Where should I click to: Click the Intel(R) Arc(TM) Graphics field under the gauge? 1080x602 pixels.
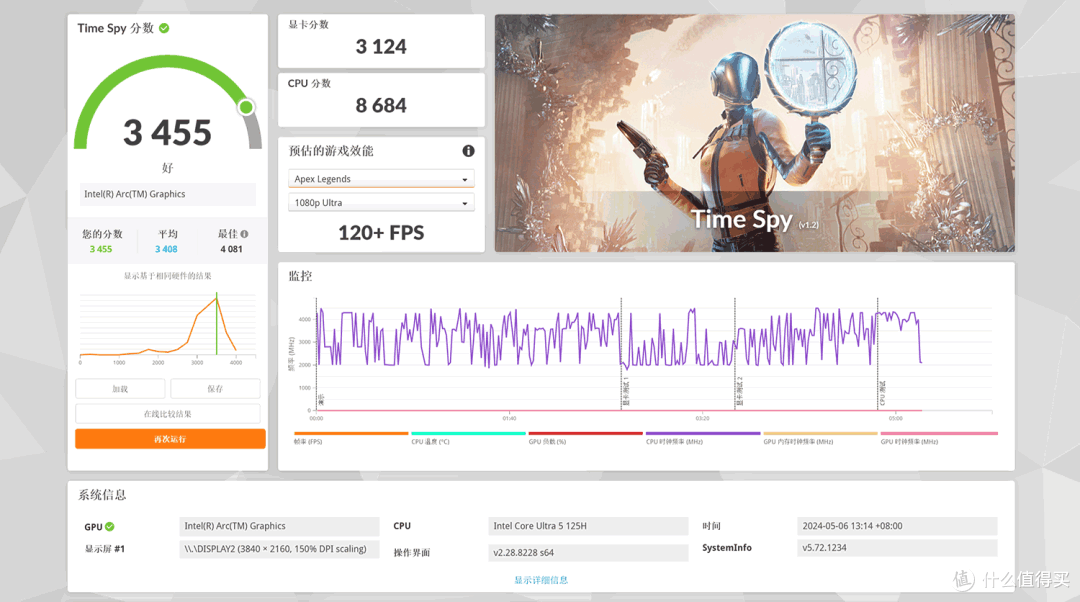168,194
